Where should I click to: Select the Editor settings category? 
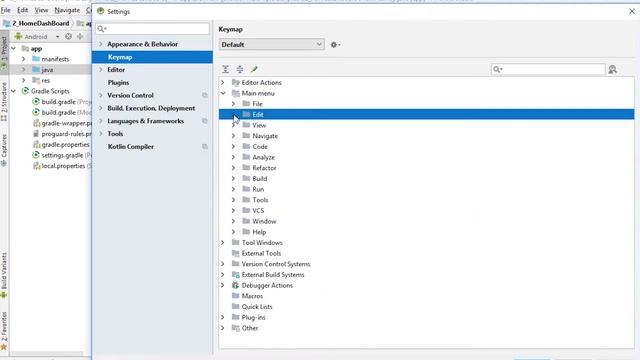(116, 70)
